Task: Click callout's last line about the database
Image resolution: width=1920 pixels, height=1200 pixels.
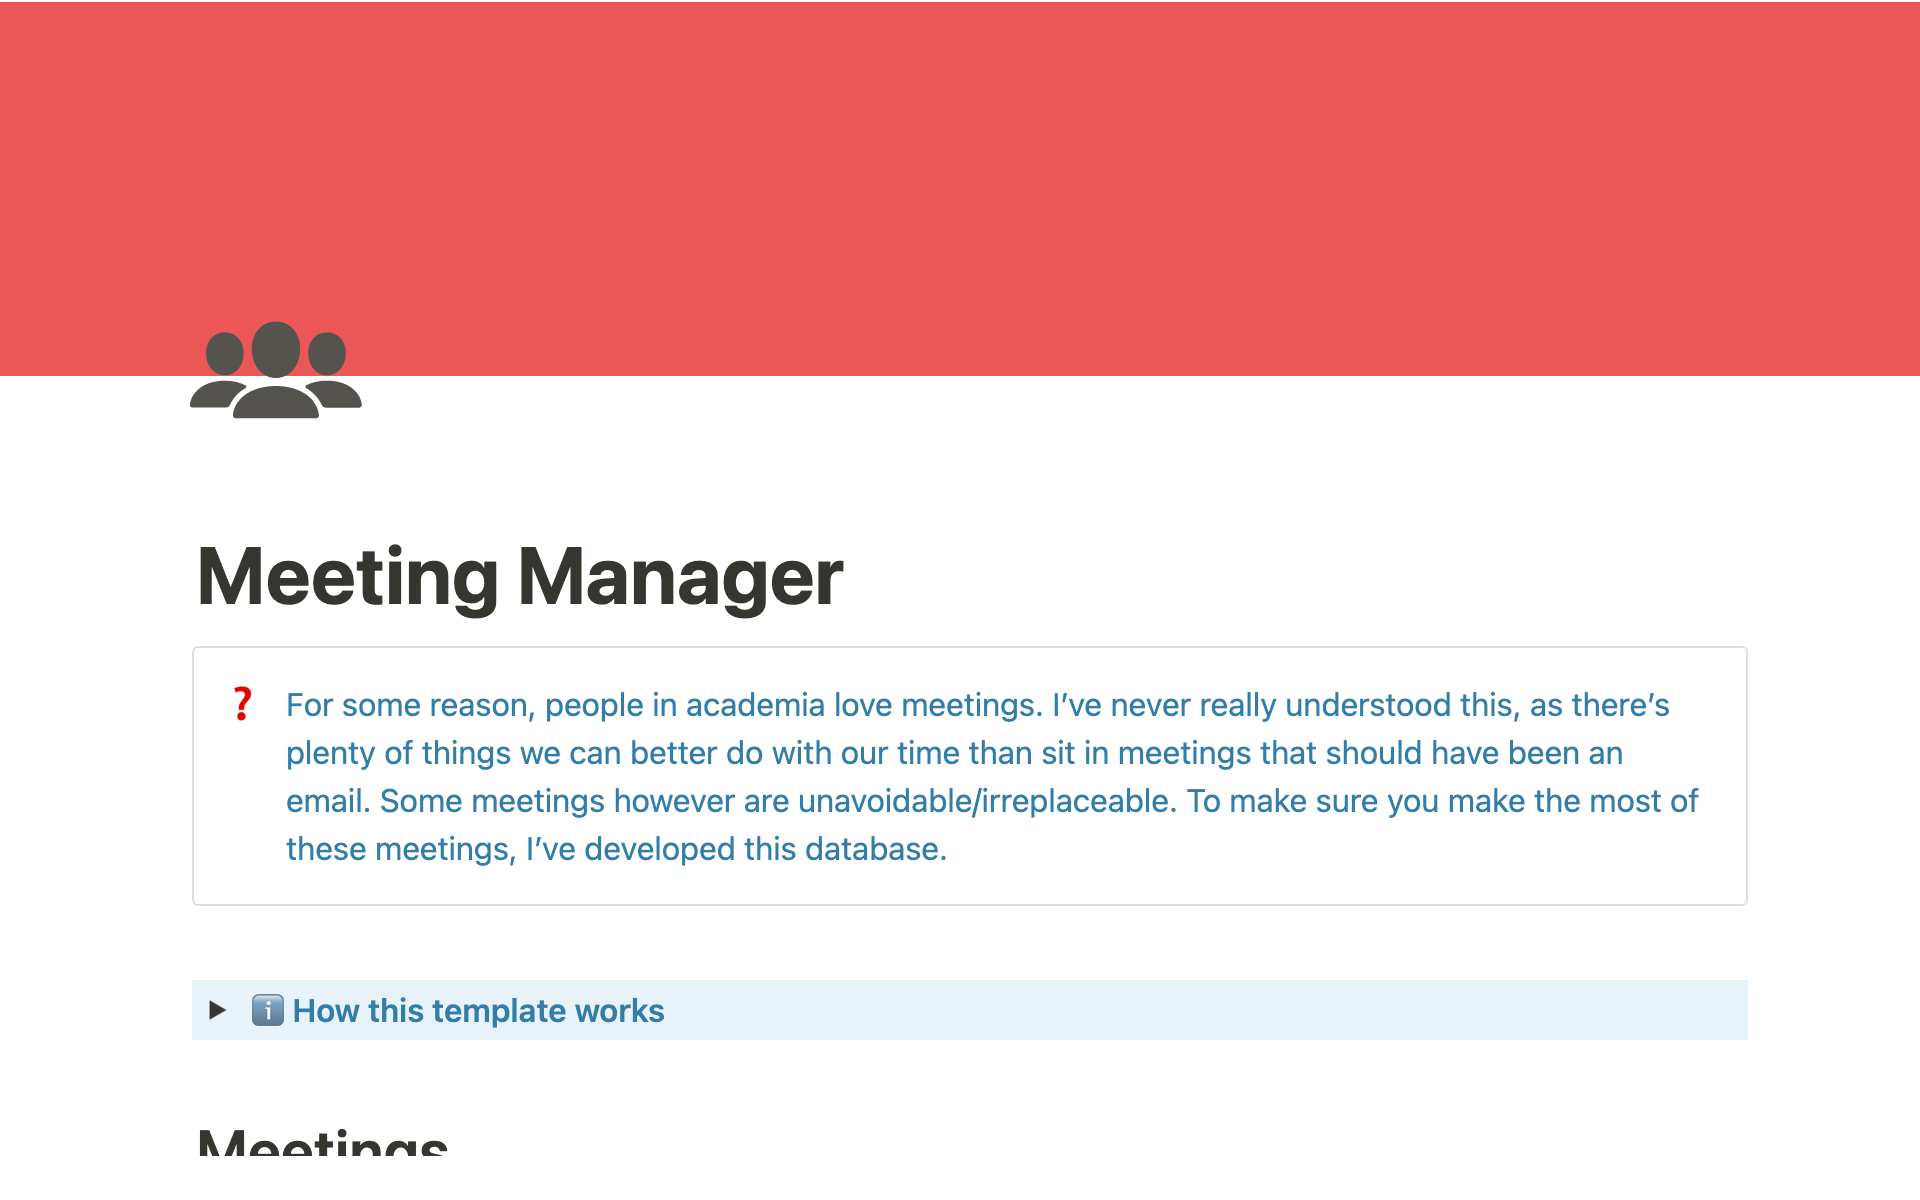Action: (x=616, y=849)
